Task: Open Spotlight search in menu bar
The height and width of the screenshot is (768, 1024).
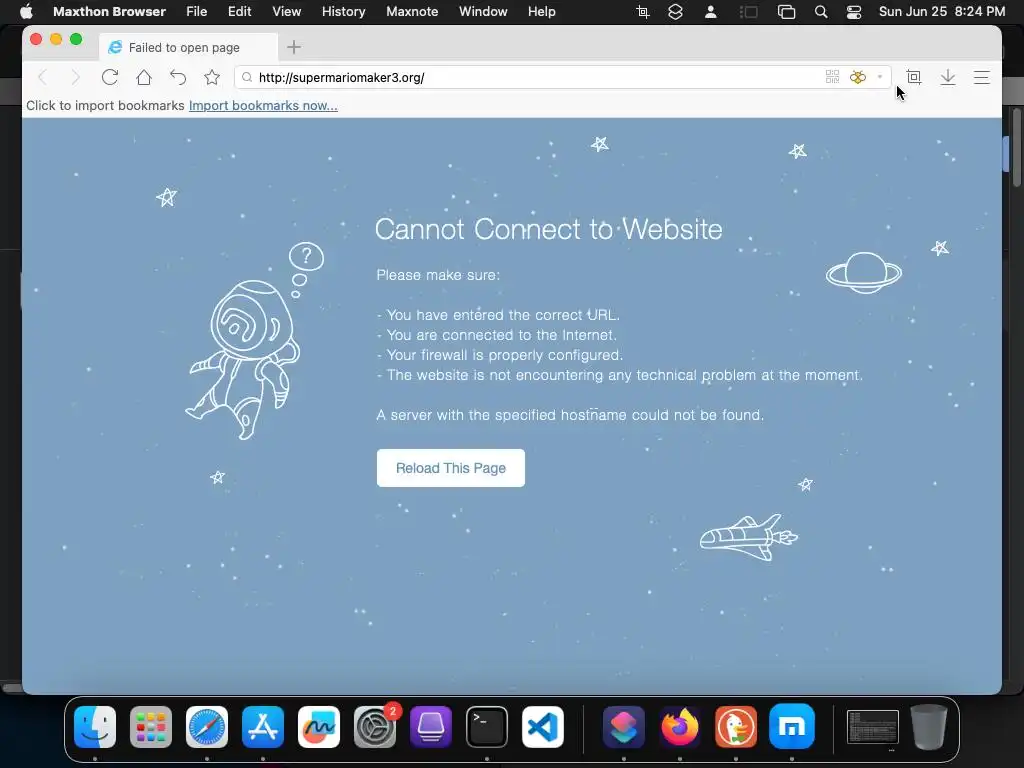Action: tap(821, 12)
